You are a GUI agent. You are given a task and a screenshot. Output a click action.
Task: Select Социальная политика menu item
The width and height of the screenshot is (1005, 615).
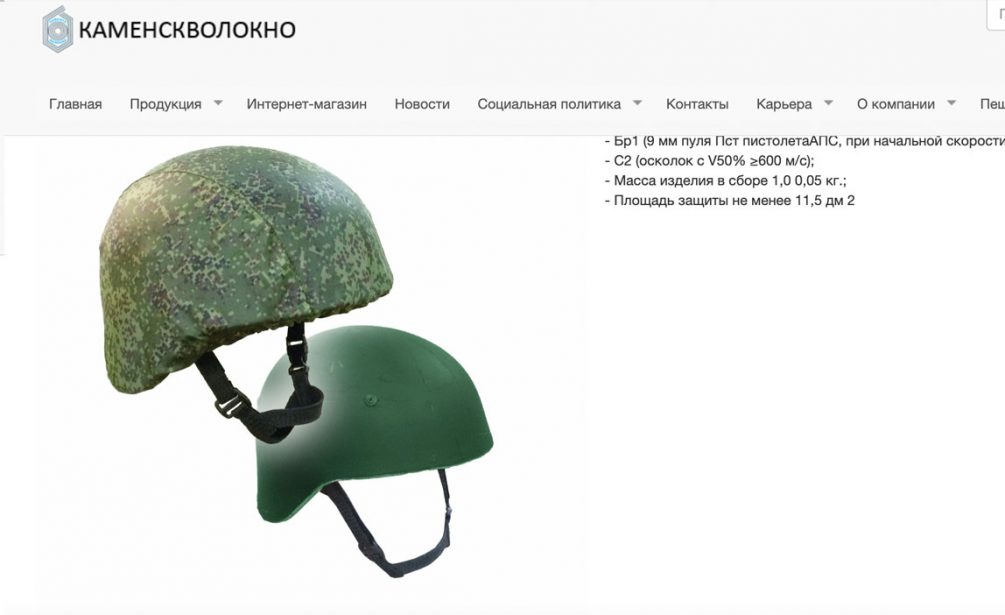tap(549, 104)
